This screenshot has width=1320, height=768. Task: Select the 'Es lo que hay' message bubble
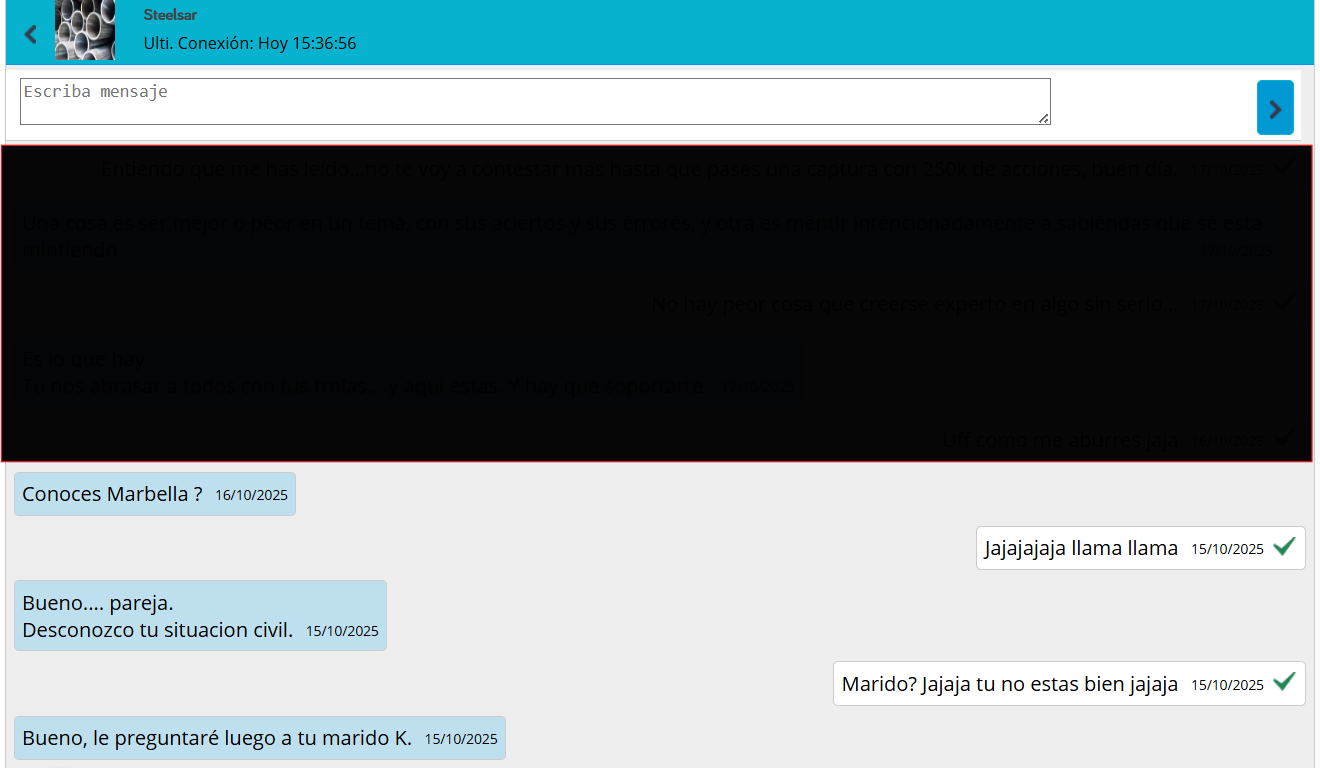(x=408, y=372)
